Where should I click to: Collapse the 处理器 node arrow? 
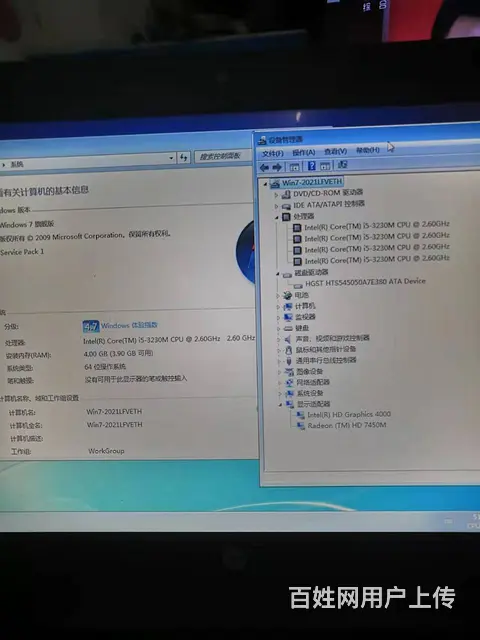point(276,218)
